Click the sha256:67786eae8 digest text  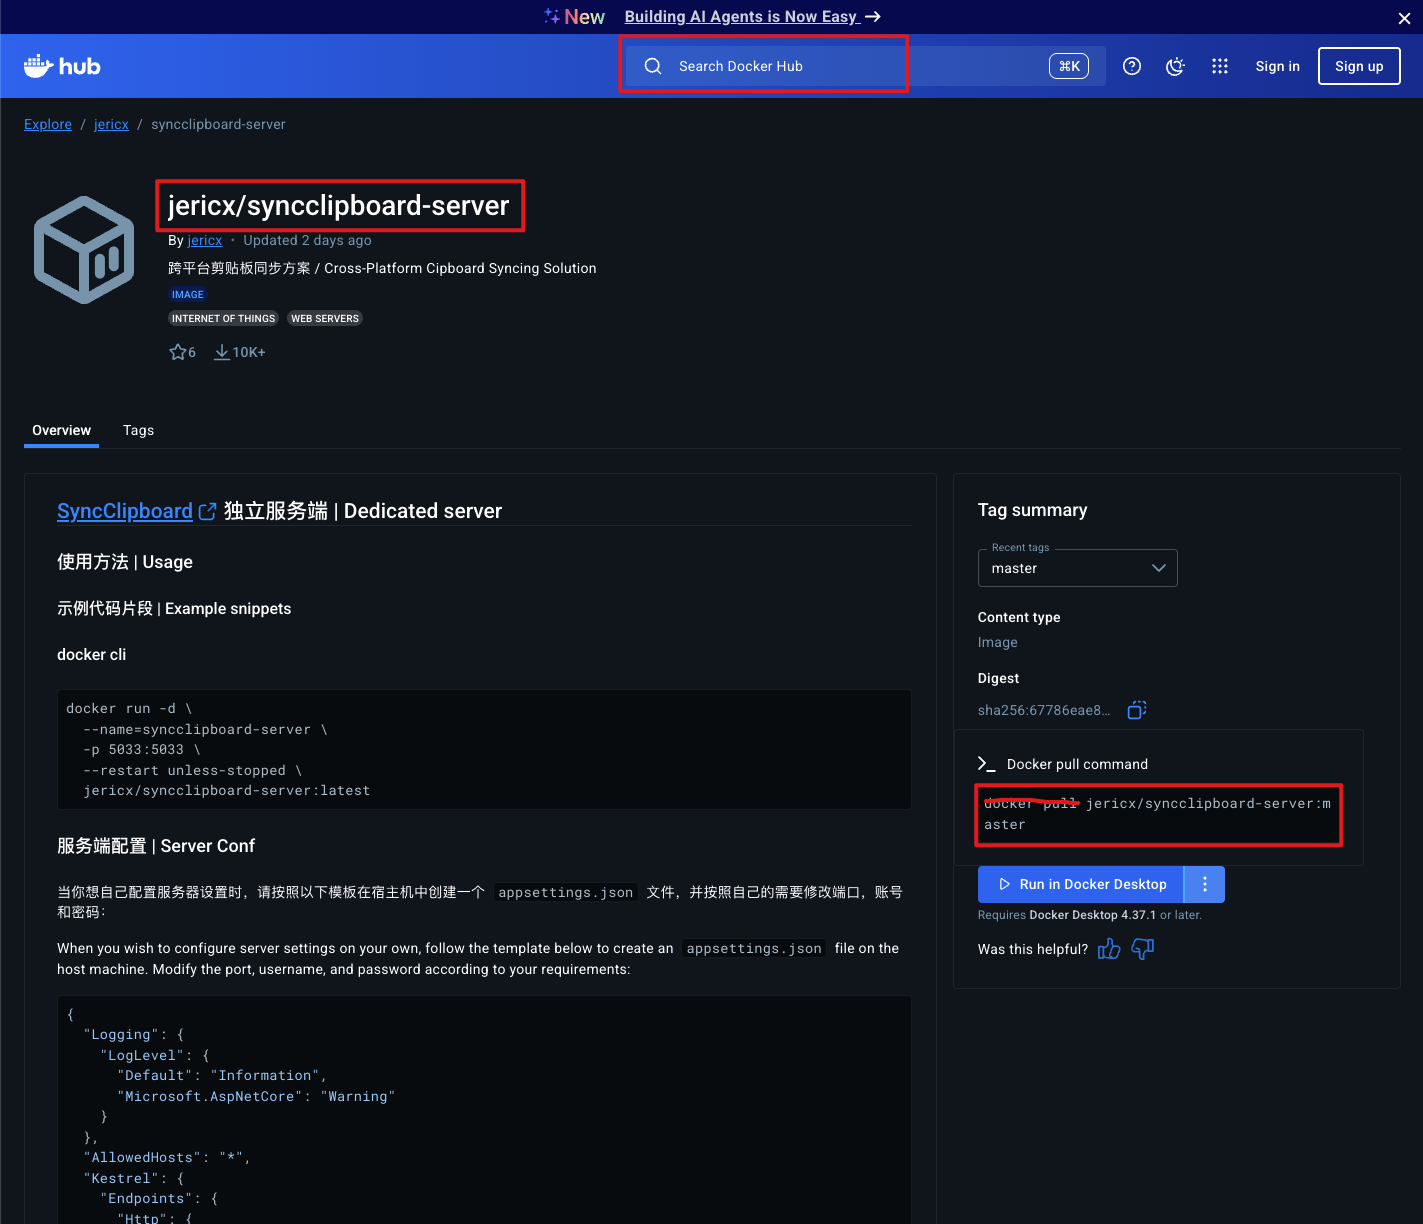[x=1044, y=710]
